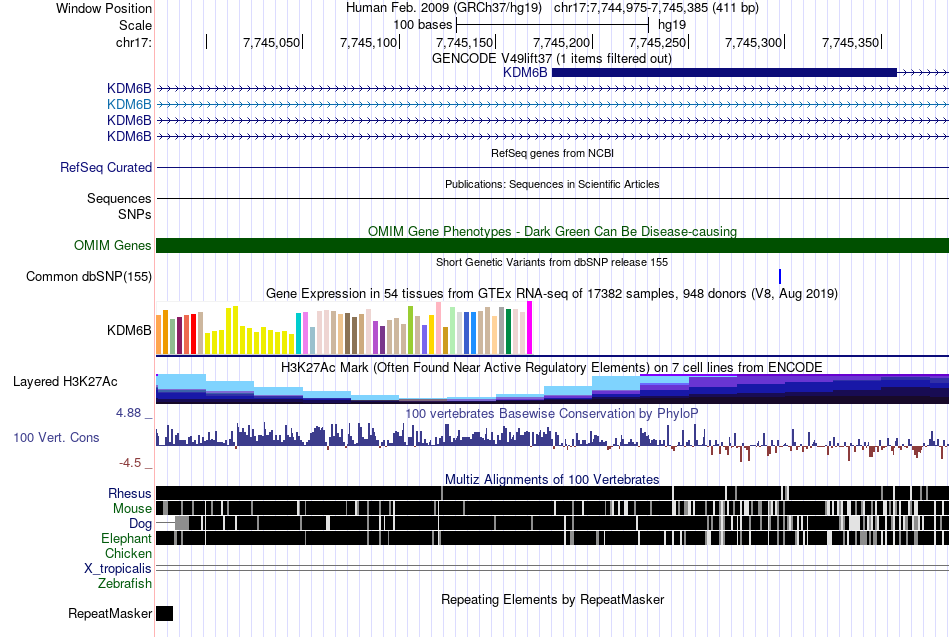The height and width of the screenshot is (637, 950).
Task: Click 'Repeating Elements by RepeatMasker' title
Action: tap(552, 599)
